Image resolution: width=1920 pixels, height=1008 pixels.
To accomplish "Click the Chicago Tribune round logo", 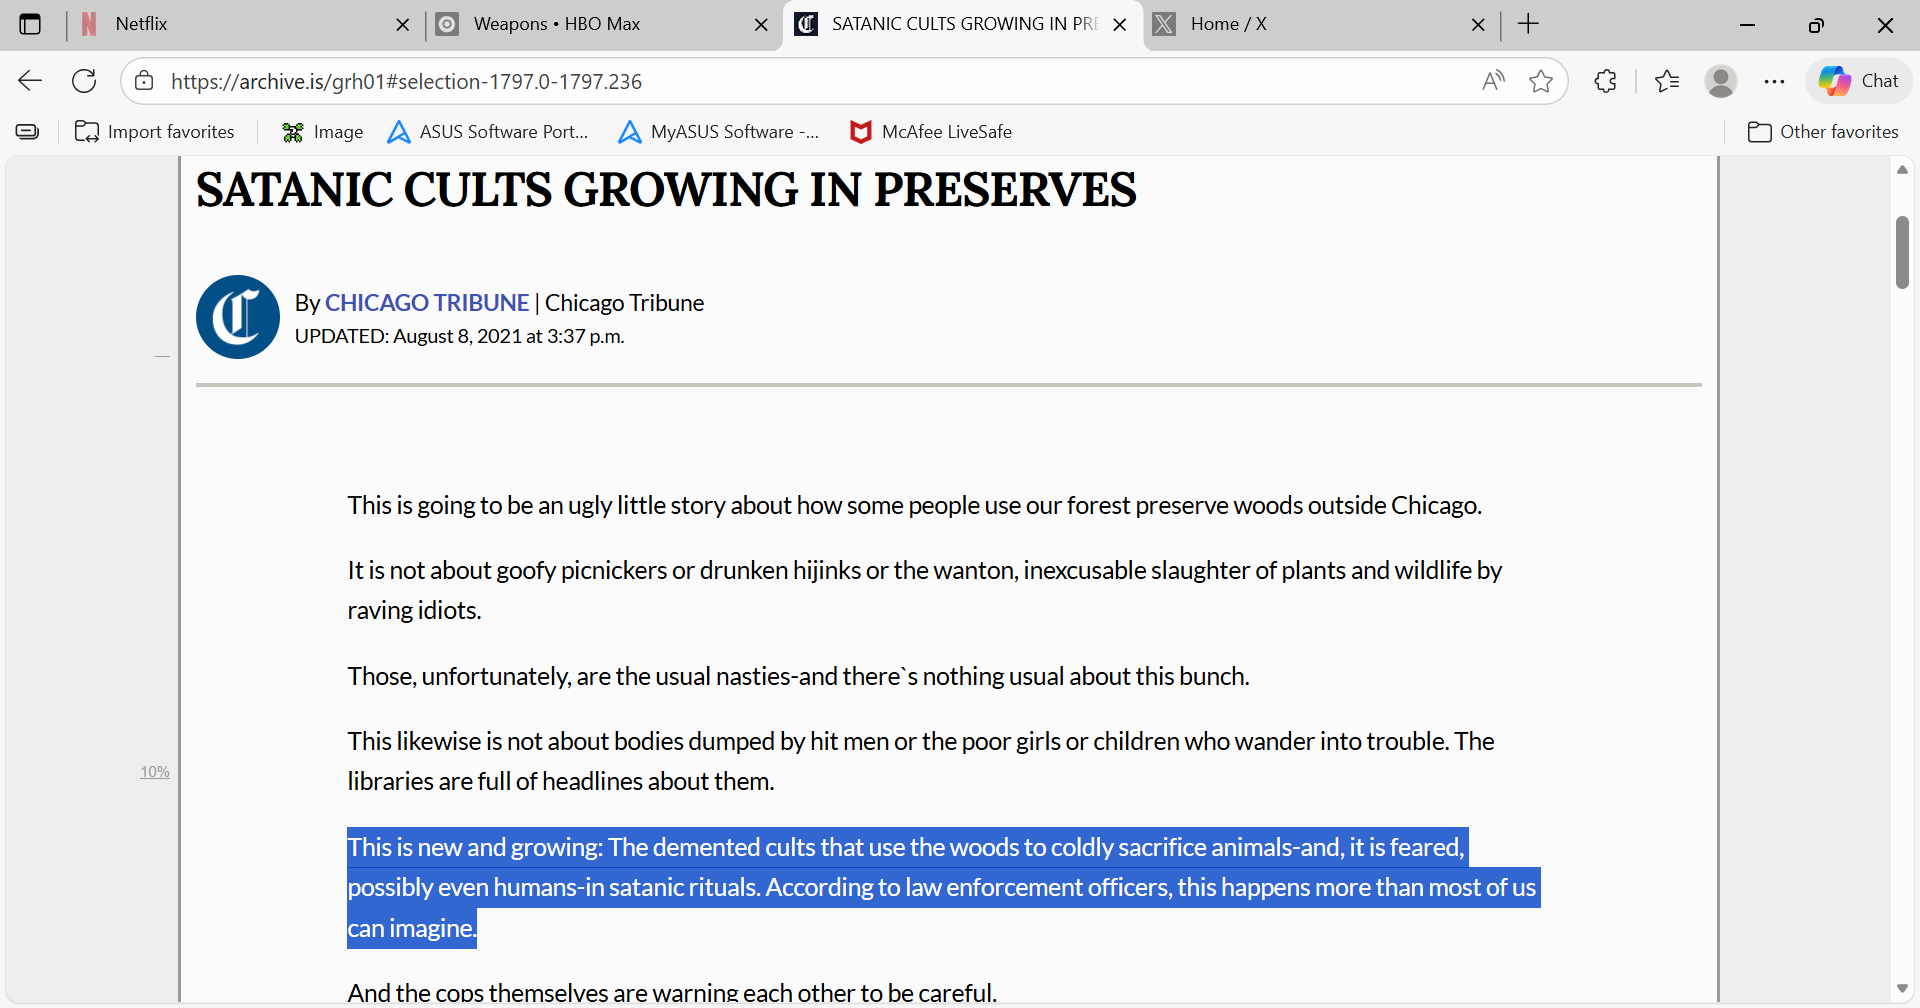I will click(238, 317).
